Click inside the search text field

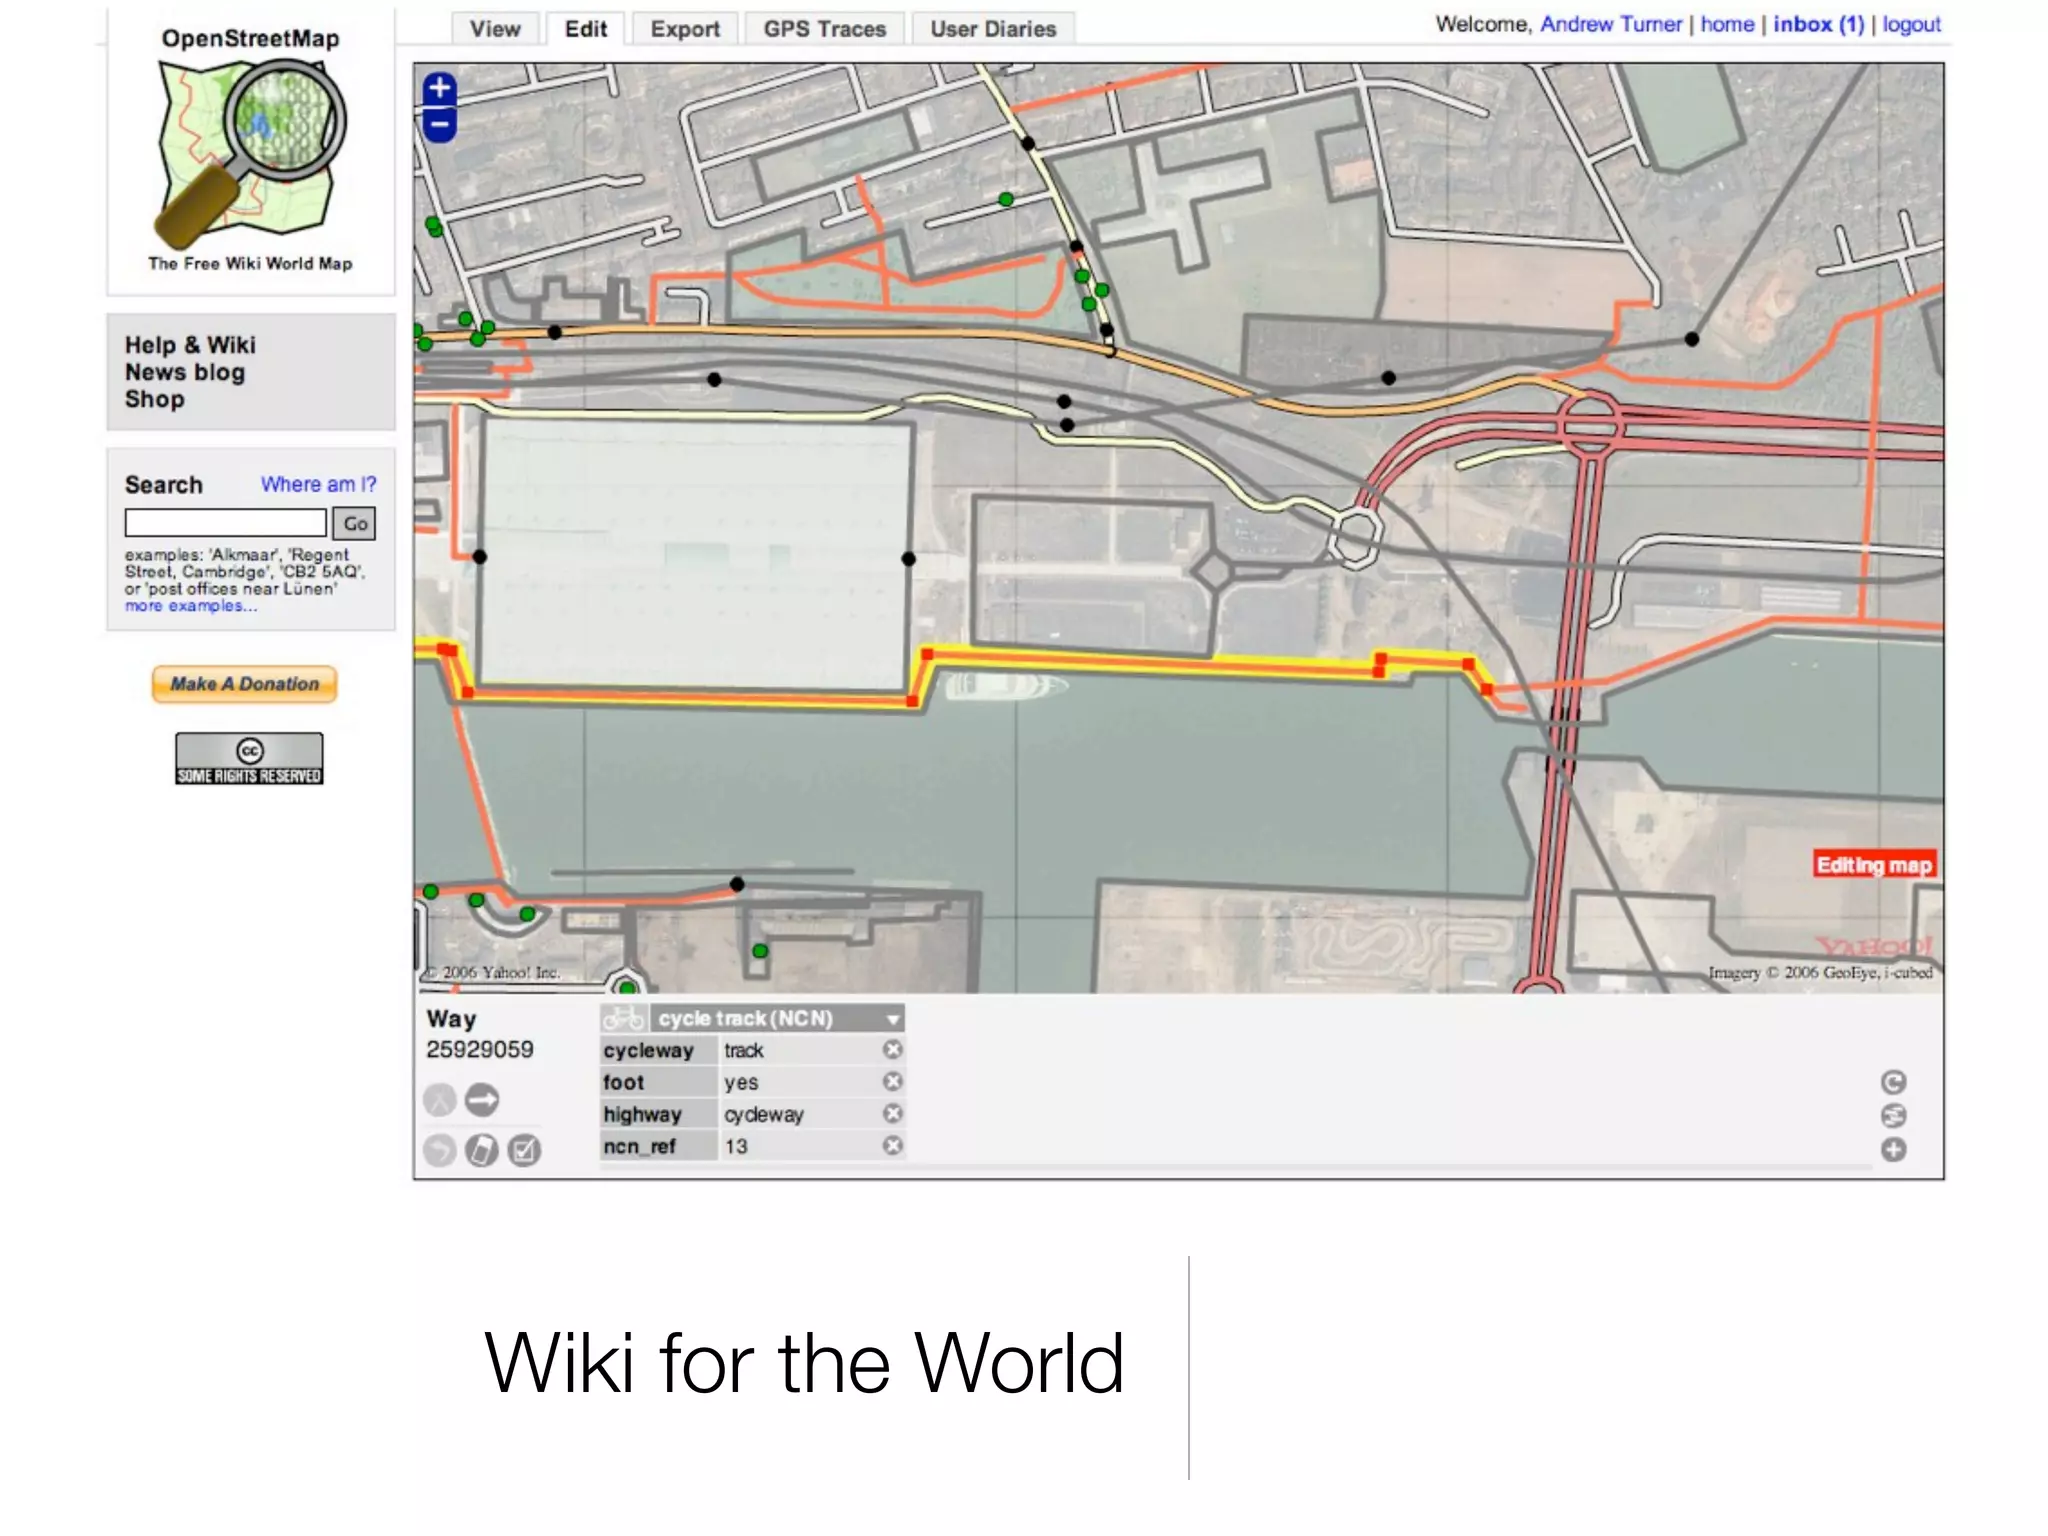[226, 522]
